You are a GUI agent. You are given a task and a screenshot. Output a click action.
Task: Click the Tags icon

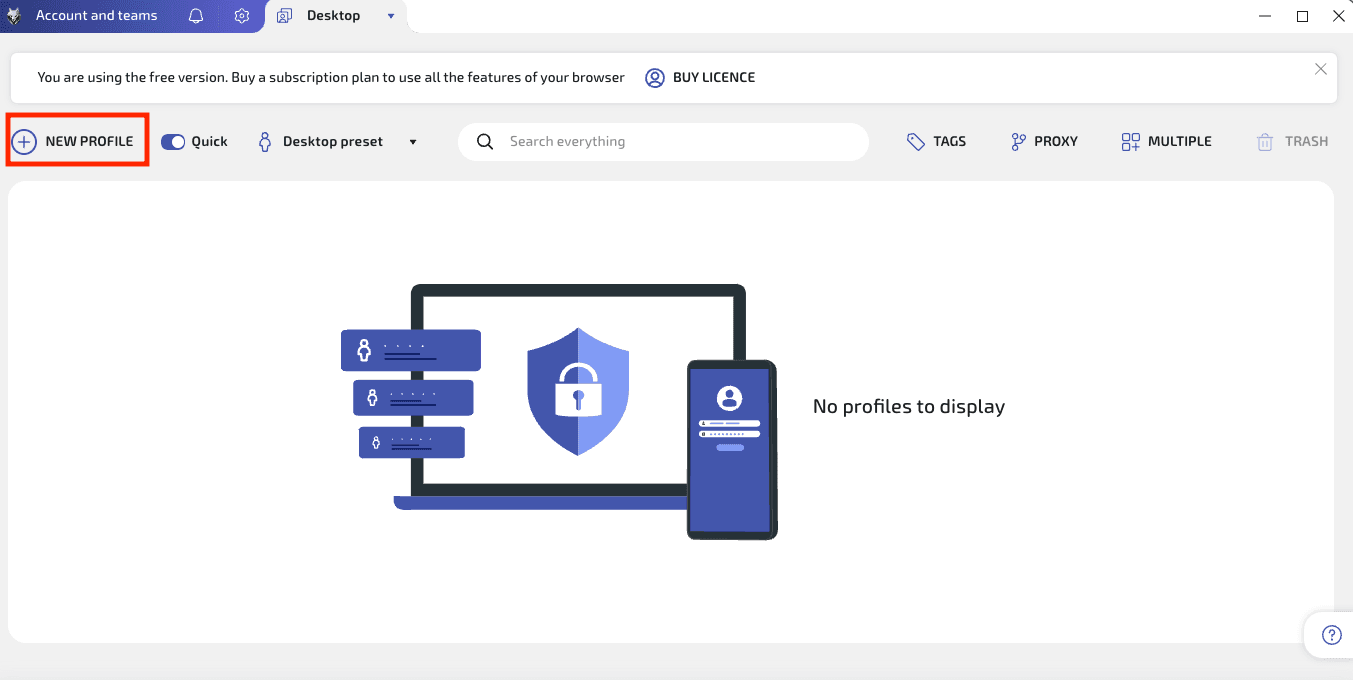point(915,141)
